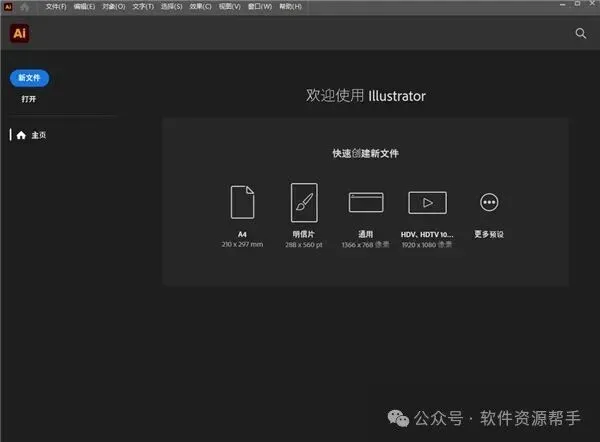Click the 通用 preset label
The height and width of the screenshot is (442, 600).
(365, 234)
